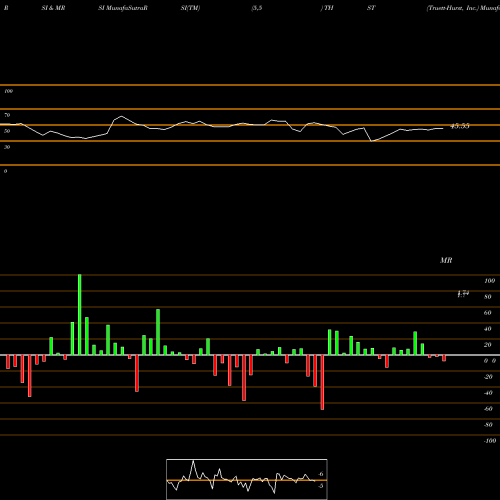Screen dimensions: 500x500
Task: Click the RSI line peak near 70
Action: pyautogui.click(x=121, y=116)
